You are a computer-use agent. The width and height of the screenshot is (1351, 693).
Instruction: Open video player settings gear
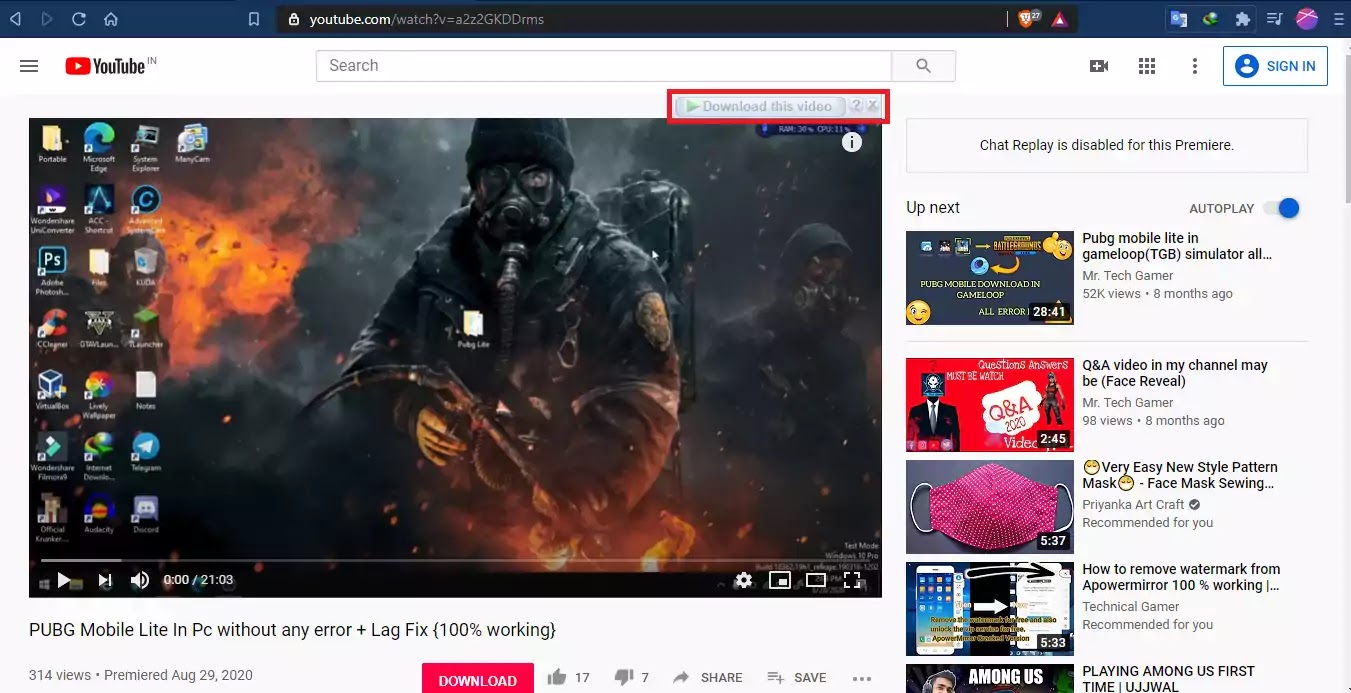743,580
